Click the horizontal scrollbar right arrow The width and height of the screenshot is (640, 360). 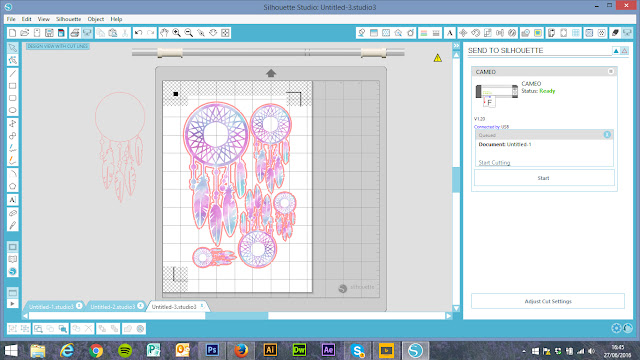point(449,316)
